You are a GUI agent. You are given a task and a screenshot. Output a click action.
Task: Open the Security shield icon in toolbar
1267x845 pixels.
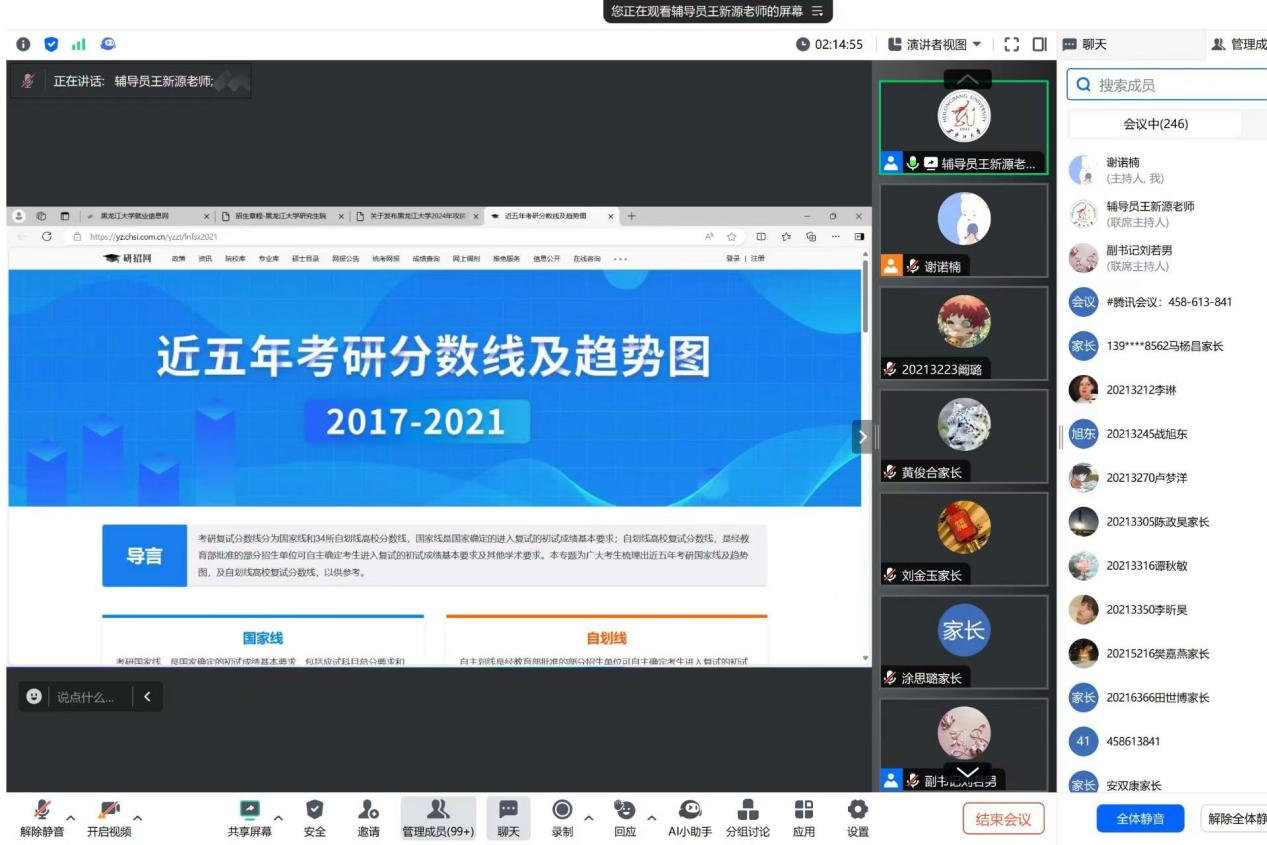point(313,810)
